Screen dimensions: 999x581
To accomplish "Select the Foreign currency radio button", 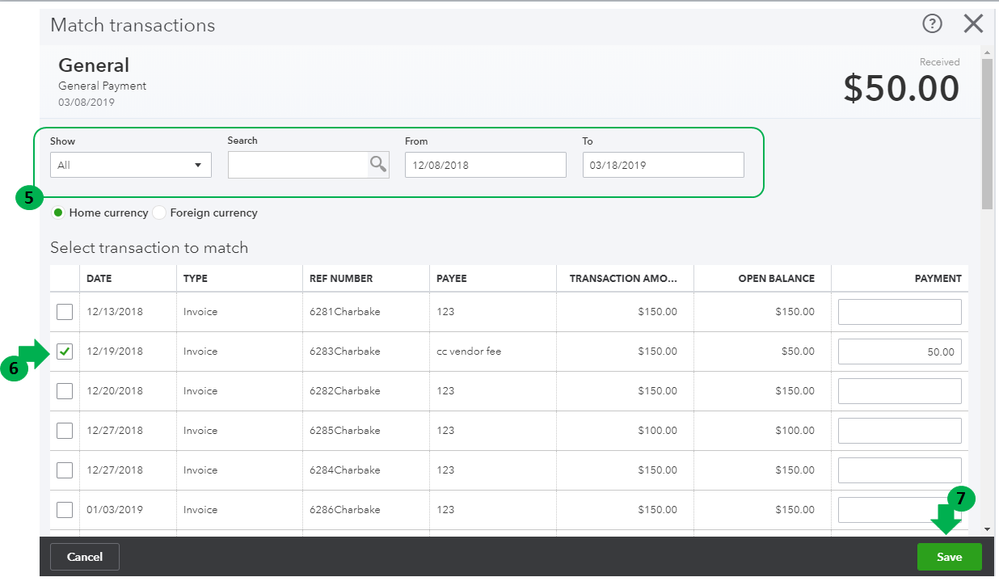I will click(160, 213).
